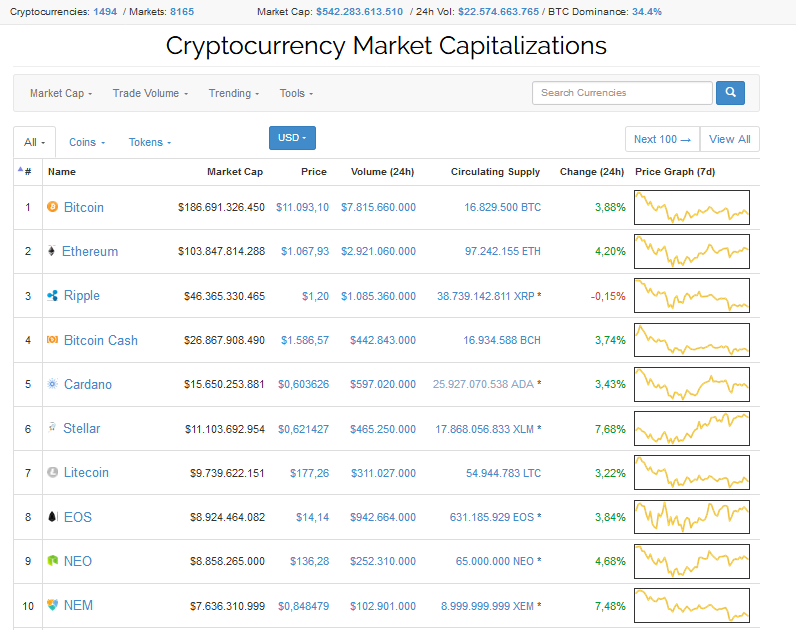Click the NEM logo icon

[52, 605]
